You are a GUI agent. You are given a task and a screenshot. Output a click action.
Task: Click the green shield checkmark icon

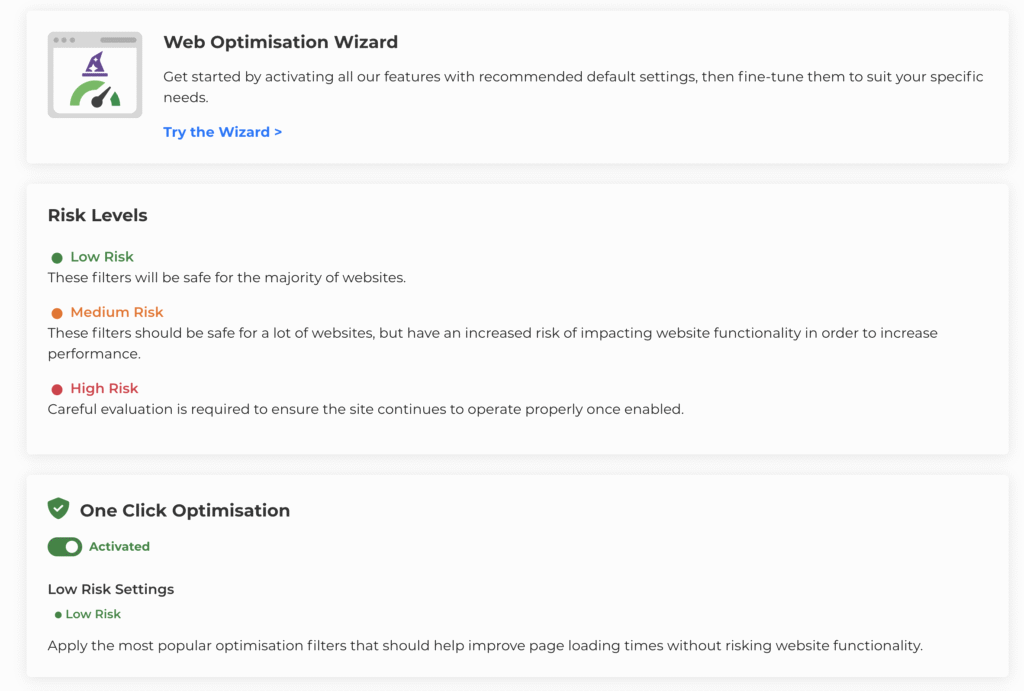[59, 509]
